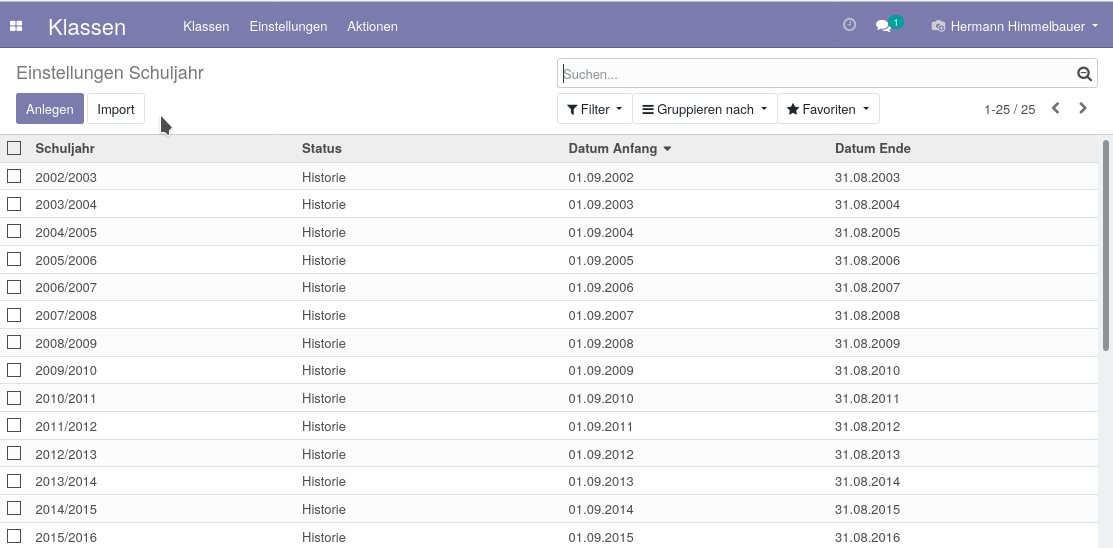Go to next page arrow
The image size is (1113, 548).
click(x=1082, y=108)
